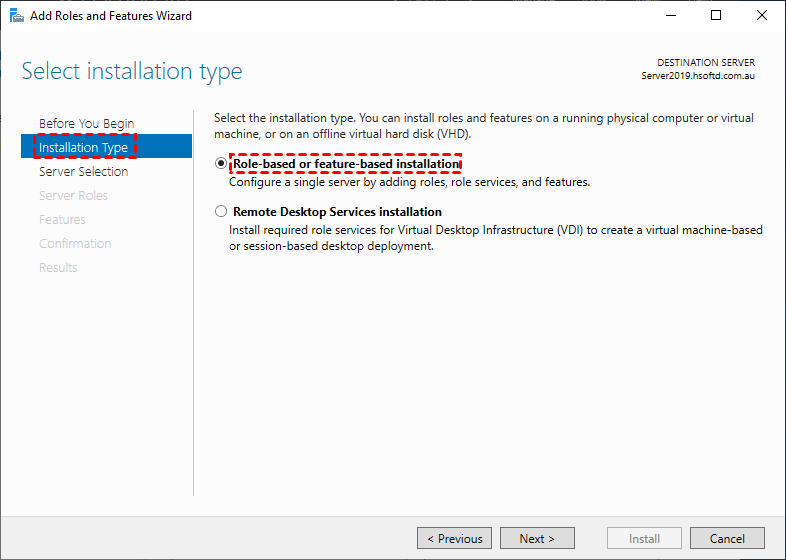Screen dimensions: 786x560
Task: Click the Confirmation step in sidebar
Action: (75, 244)
